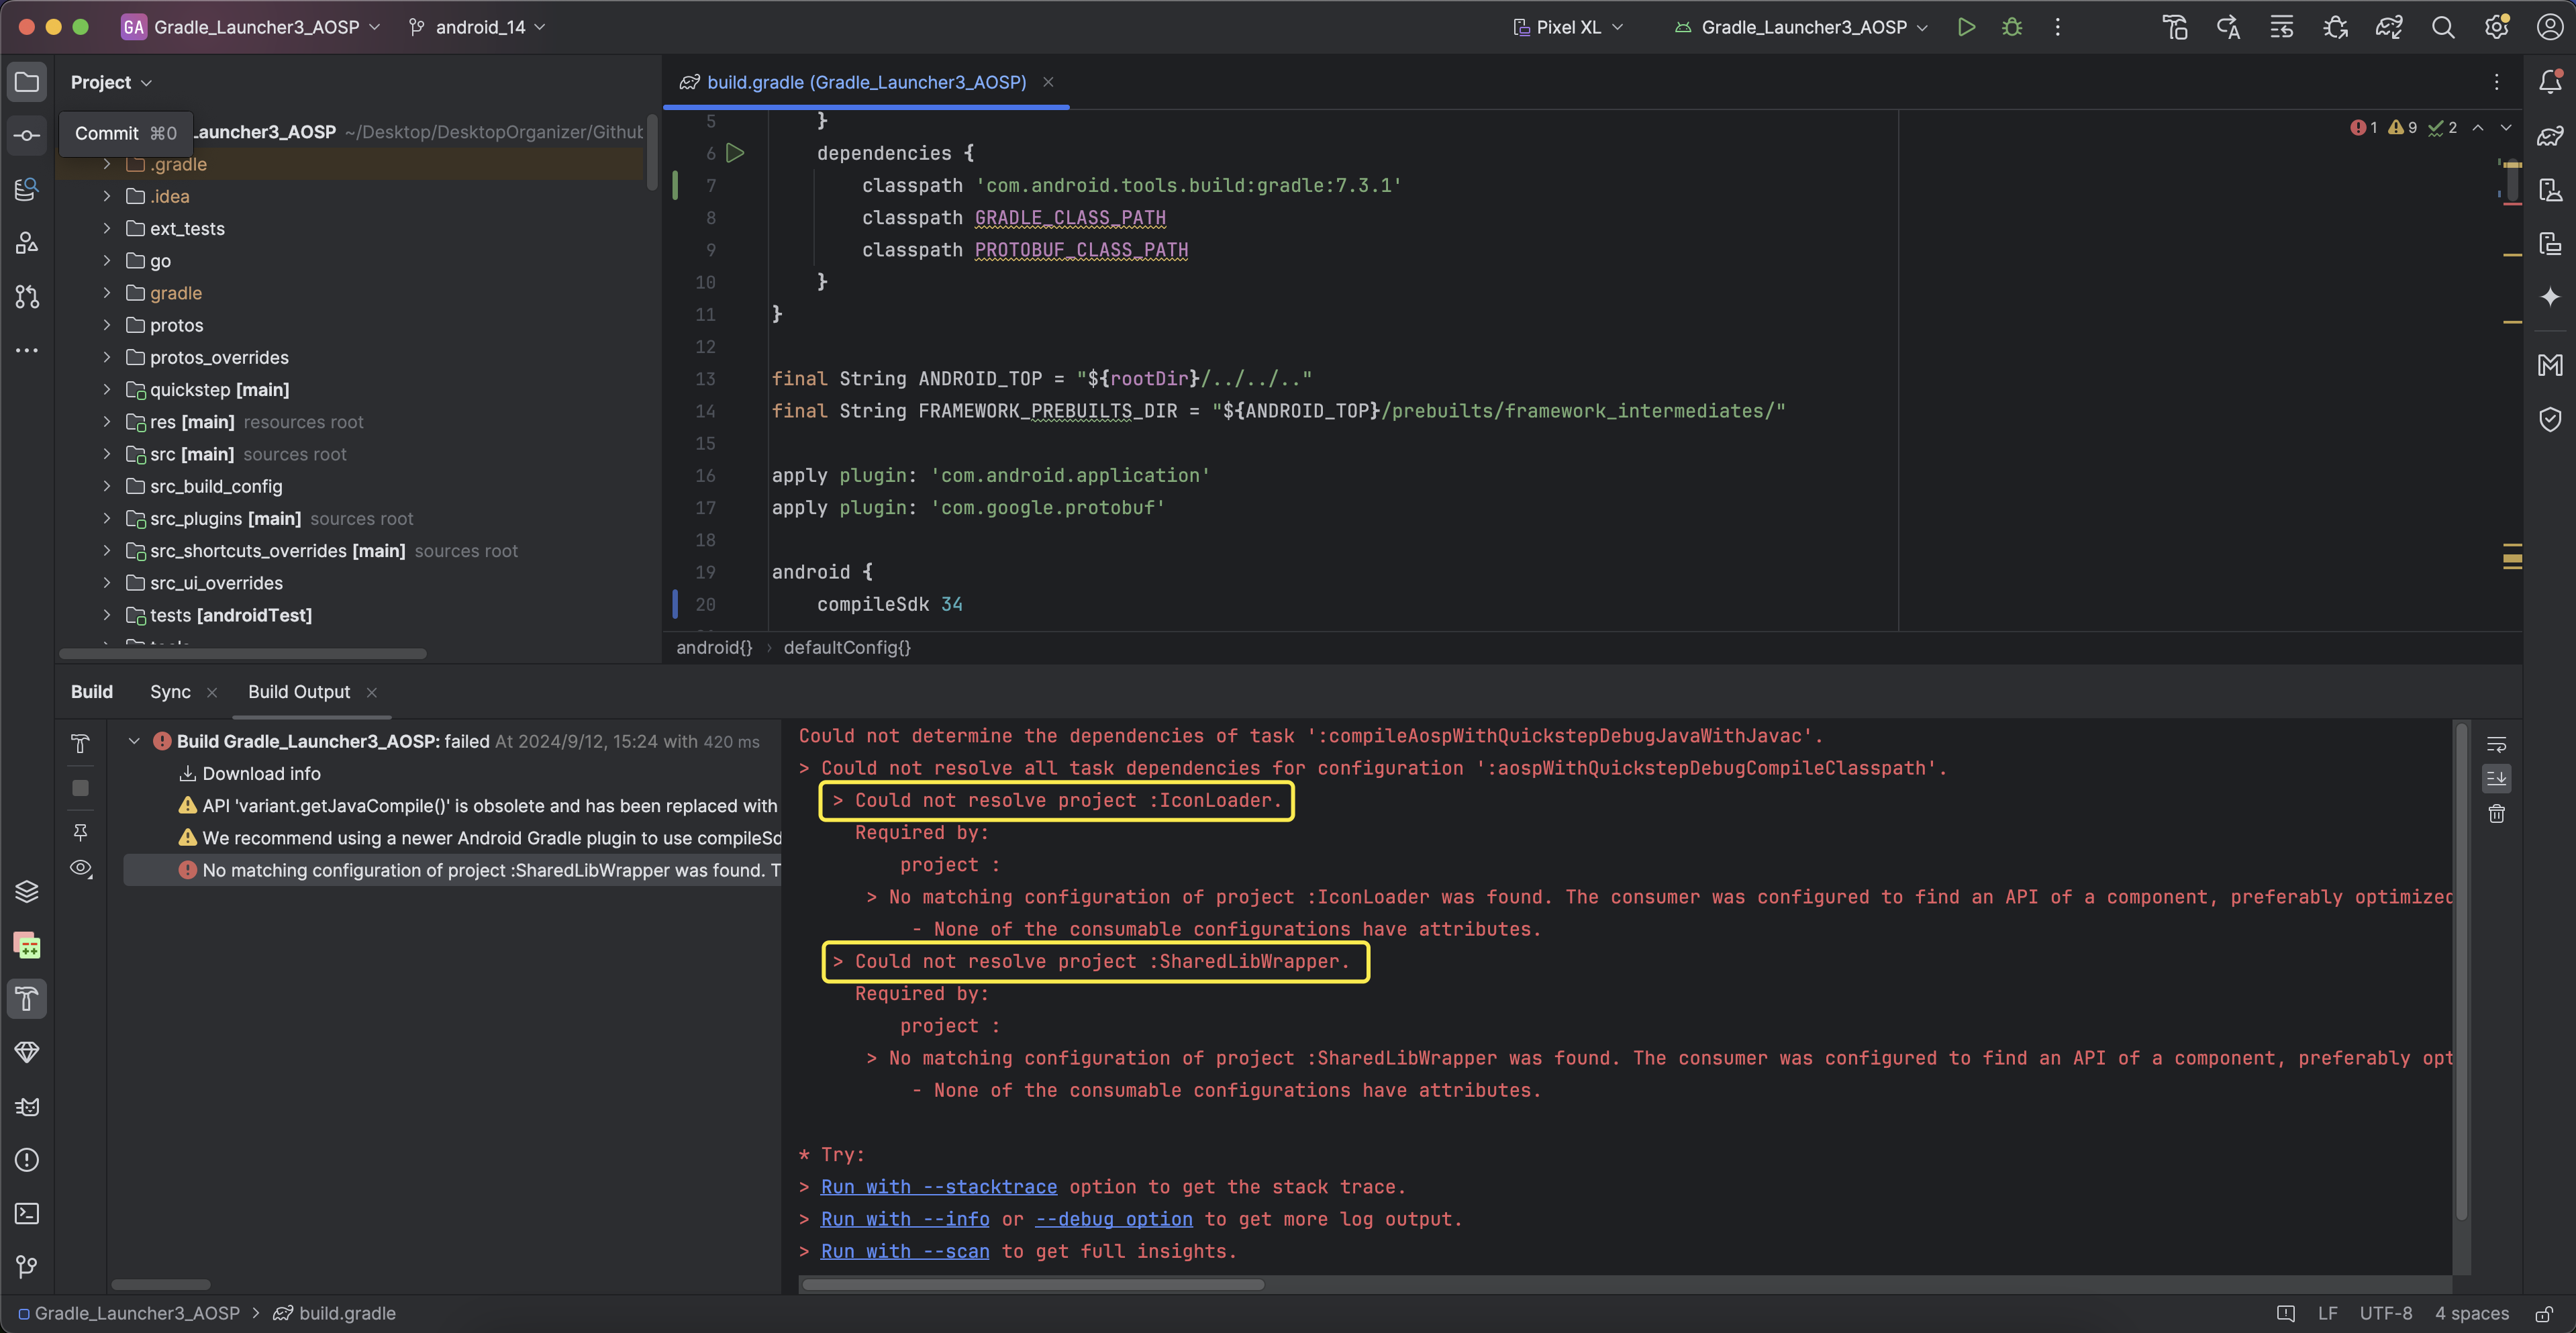Collapse the failed build tree node
Viewport: 2576px width, 1333px height.
[134, 741]
